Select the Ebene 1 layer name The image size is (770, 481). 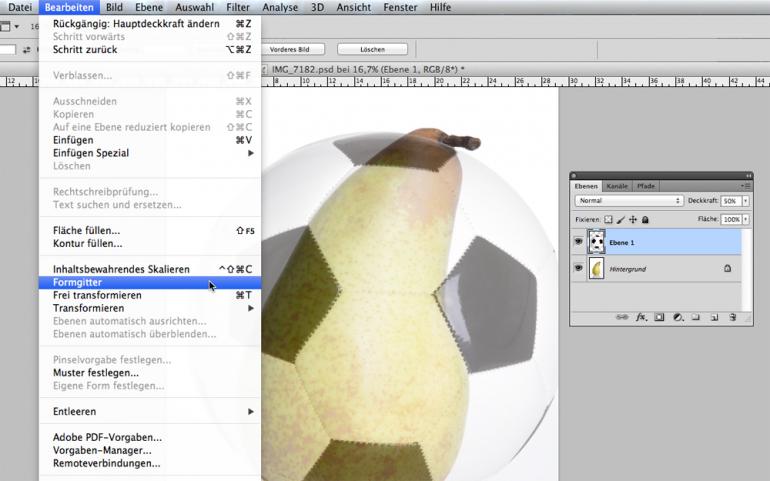point(622,243)
